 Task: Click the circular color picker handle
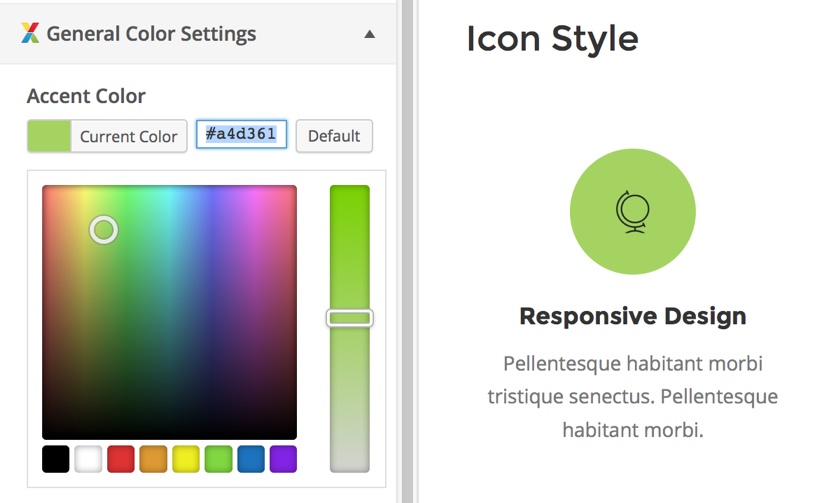pyautogui.click(x=104, y=230)
